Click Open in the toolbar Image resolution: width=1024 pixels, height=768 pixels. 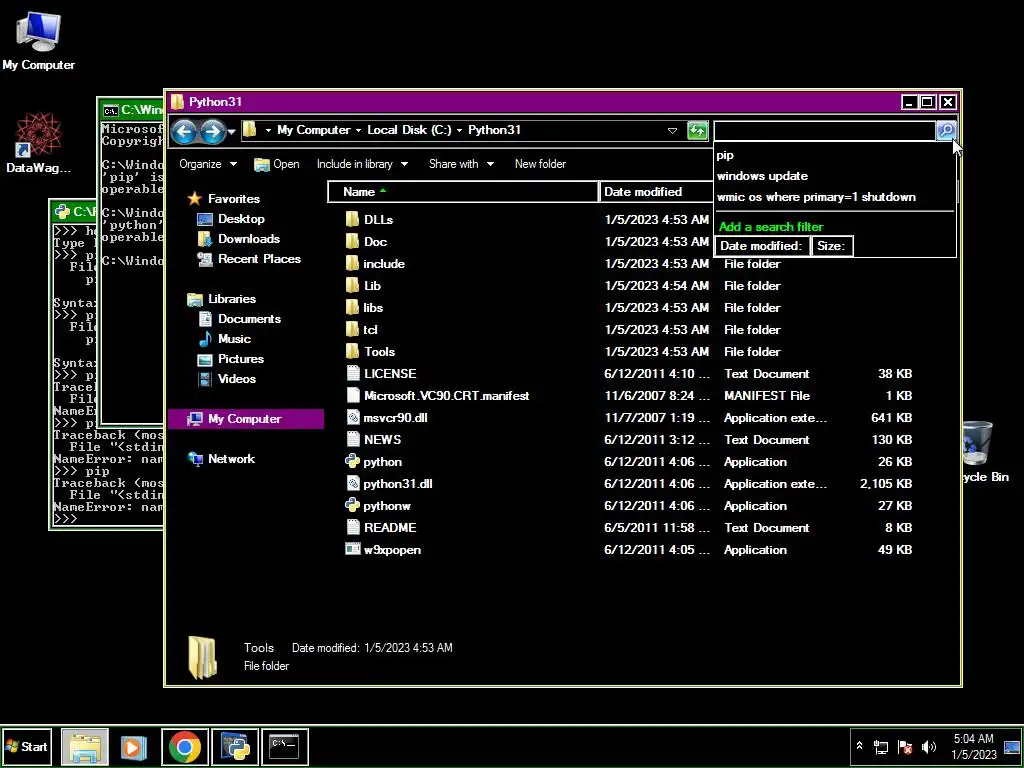[x=276, y=164]
